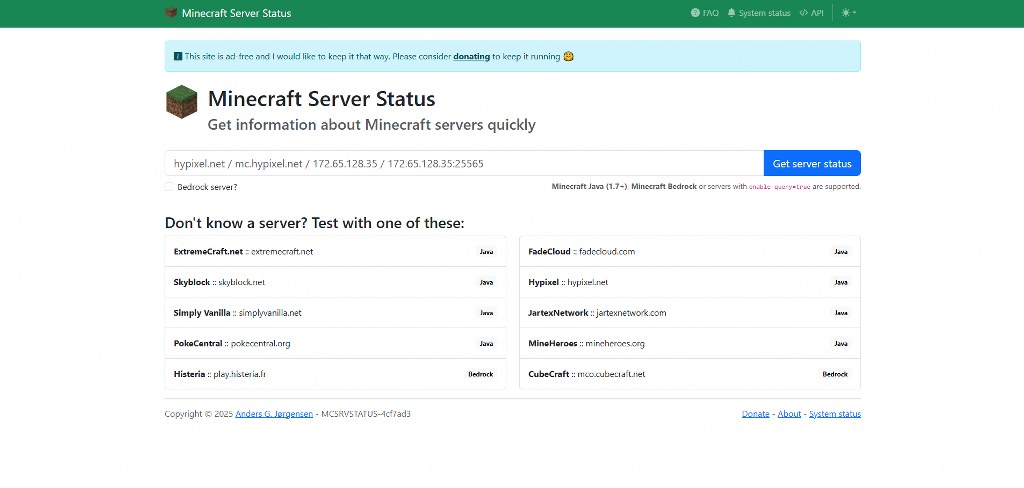Open Anders G. Jørgensen footer link
Screen dimensions: 1024x488
273,414
